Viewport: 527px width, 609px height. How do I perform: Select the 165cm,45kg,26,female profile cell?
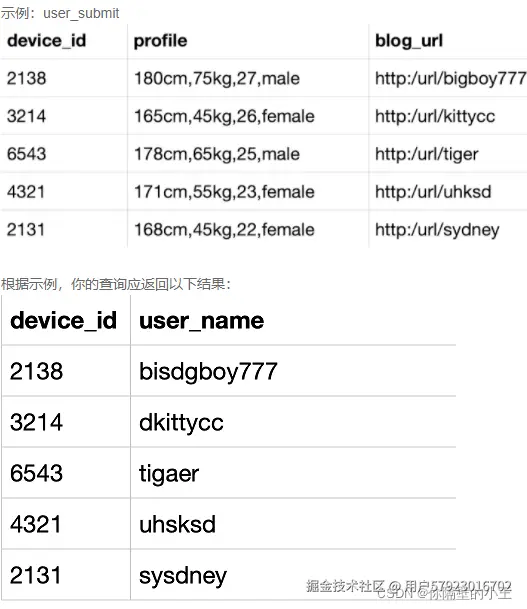point(224,116)
